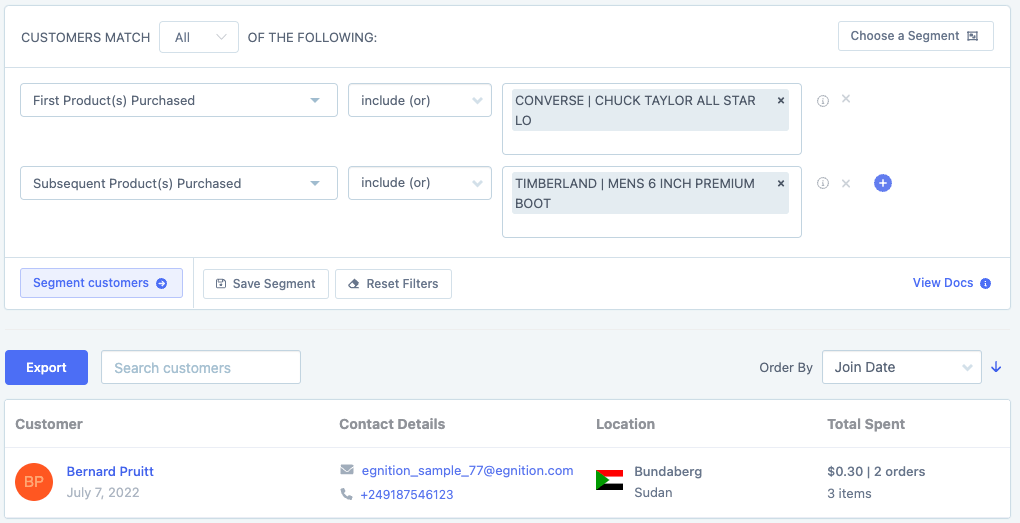This screenshot has height=523, width=1020.
Task: Click info icon beside Timberland product filter
Action: [x=823, y=183]
